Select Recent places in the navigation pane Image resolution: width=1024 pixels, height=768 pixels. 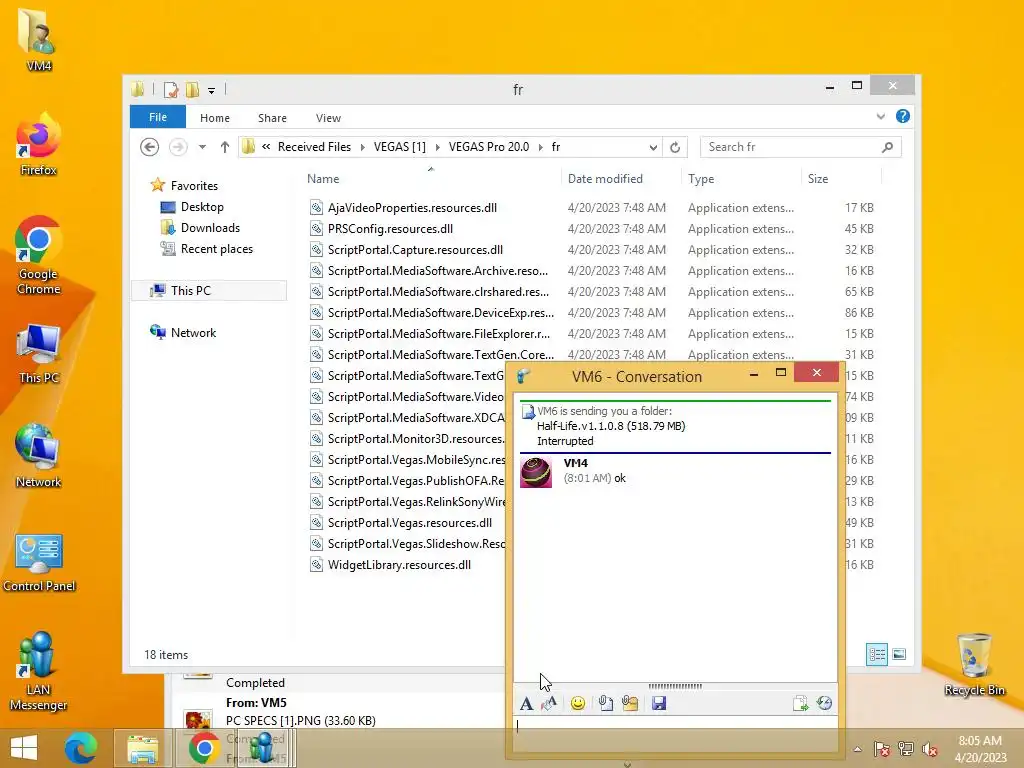click(216, 249)
